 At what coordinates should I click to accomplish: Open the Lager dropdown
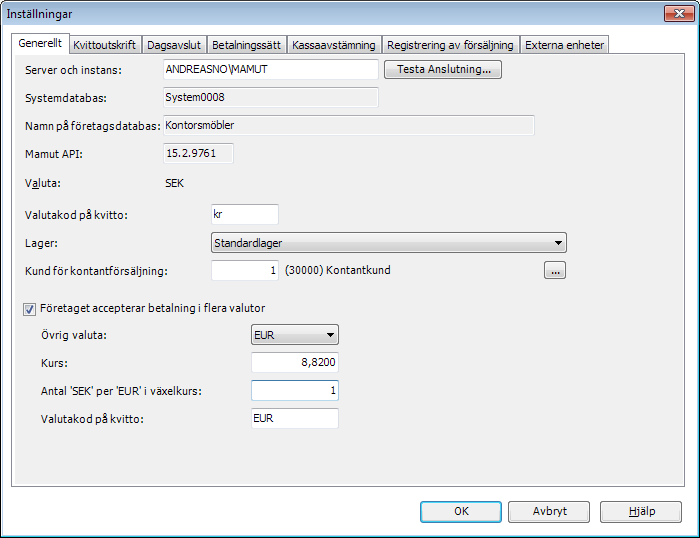coord(389,243)
